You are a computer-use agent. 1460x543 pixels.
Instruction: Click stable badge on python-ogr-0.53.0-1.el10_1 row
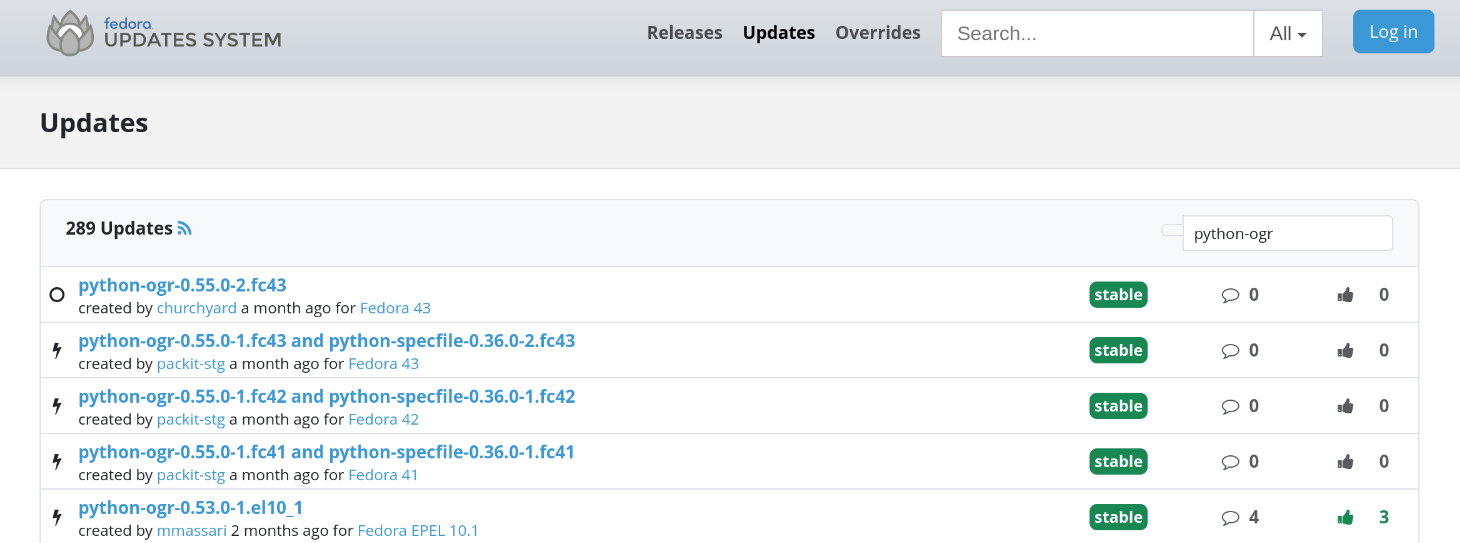point(1118,517)
